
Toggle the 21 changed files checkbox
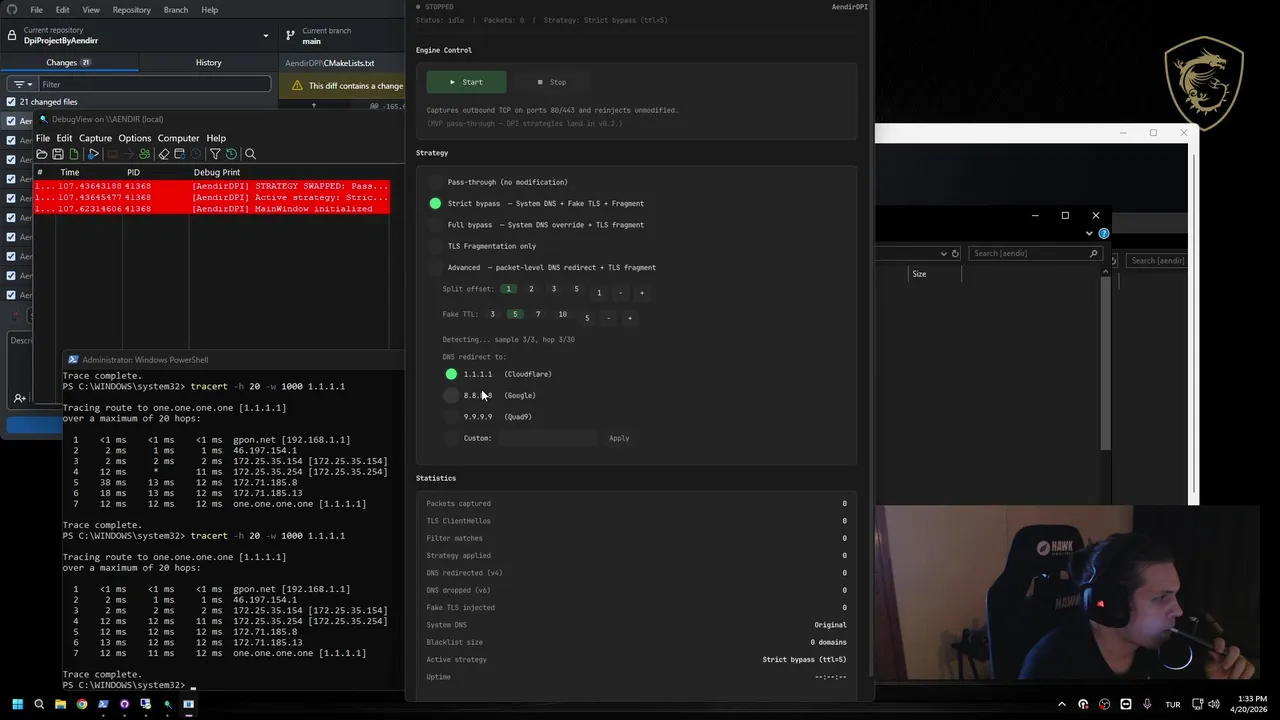[x=11, y=102]
